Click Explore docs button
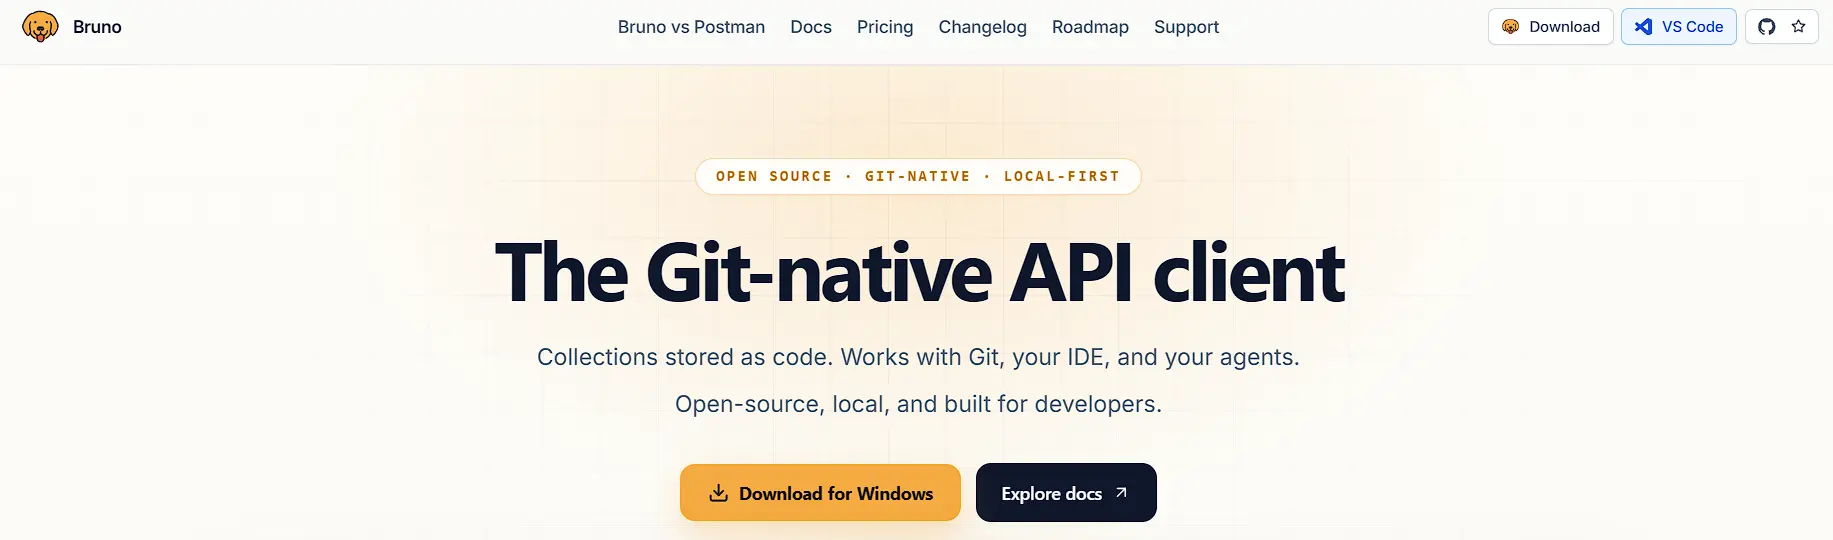Viewport: 1833px width, 540px height. [x=1066, y=493]
